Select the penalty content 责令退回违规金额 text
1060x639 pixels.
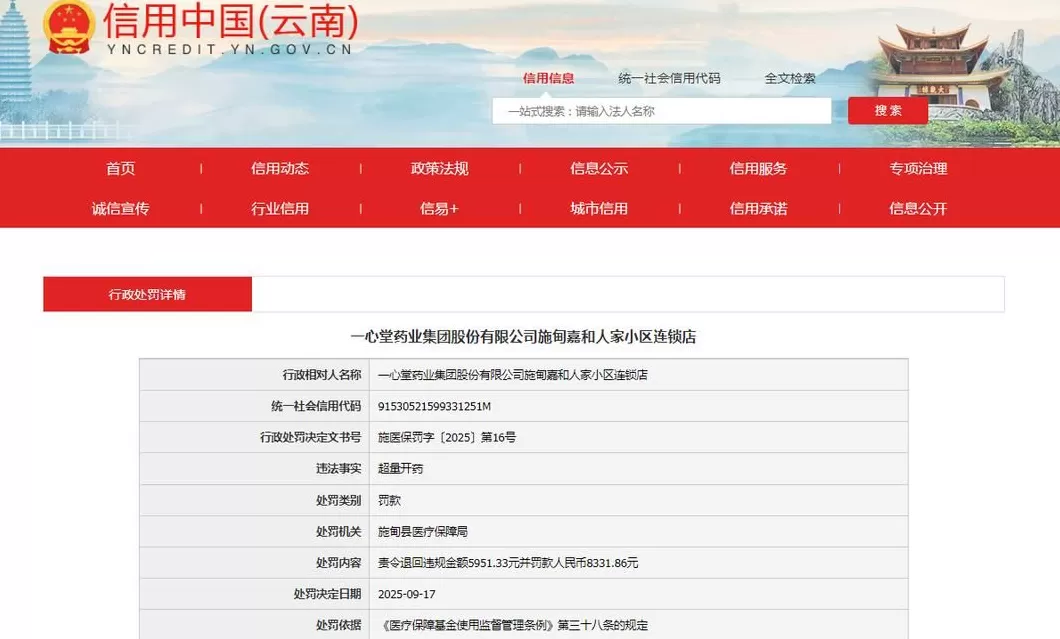click(x=508, y=563)
